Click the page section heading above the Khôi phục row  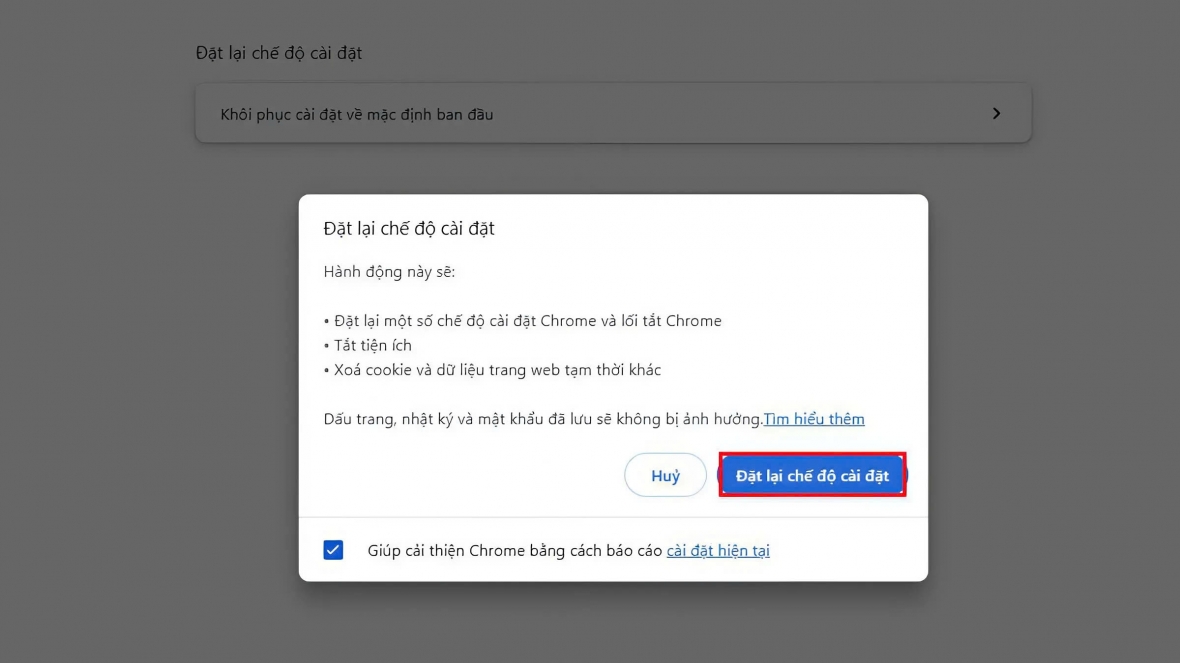[279, 53]
